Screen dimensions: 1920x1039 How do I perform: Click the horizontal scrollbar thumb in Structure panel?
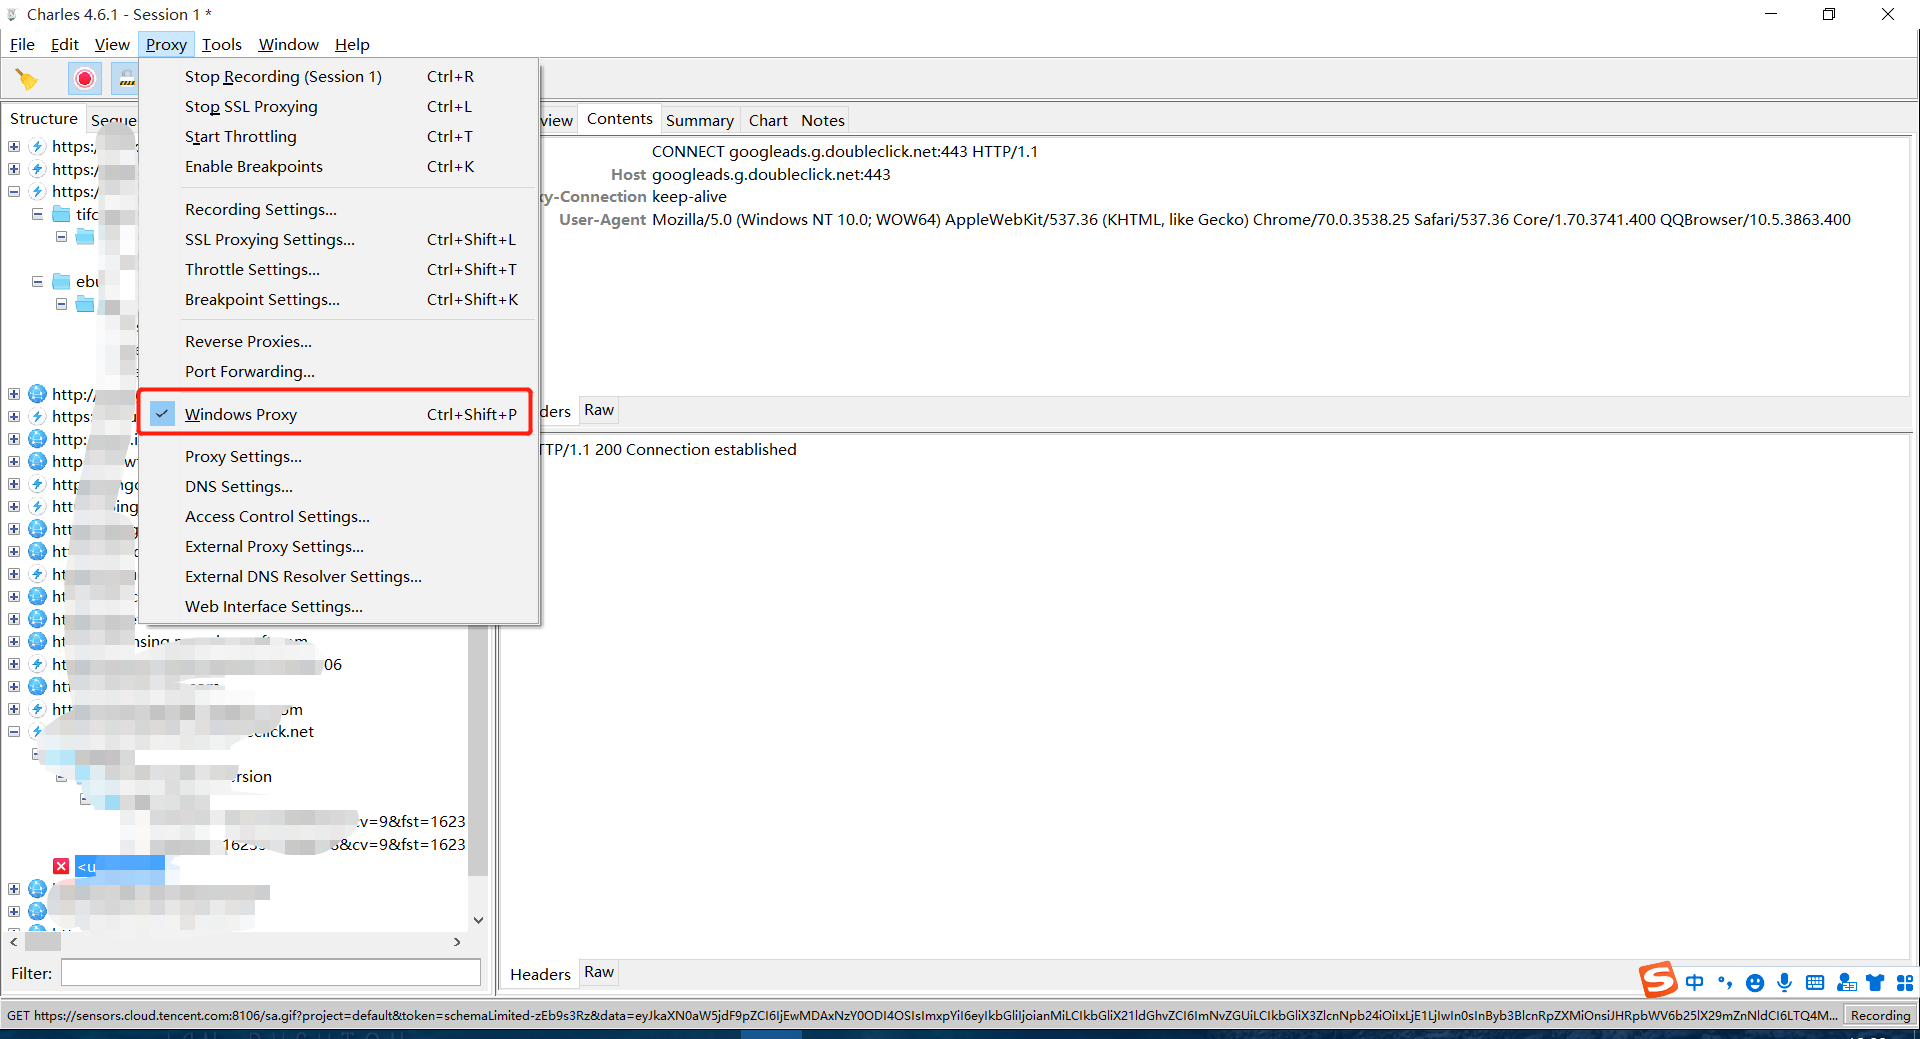pyautogui.click(x=43, y=941)
